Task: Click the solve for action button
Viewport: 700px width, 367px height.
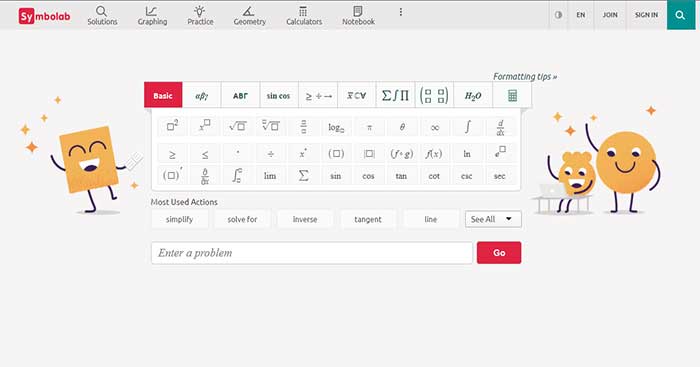Action: pyautogui.click(x=242, y=219)
